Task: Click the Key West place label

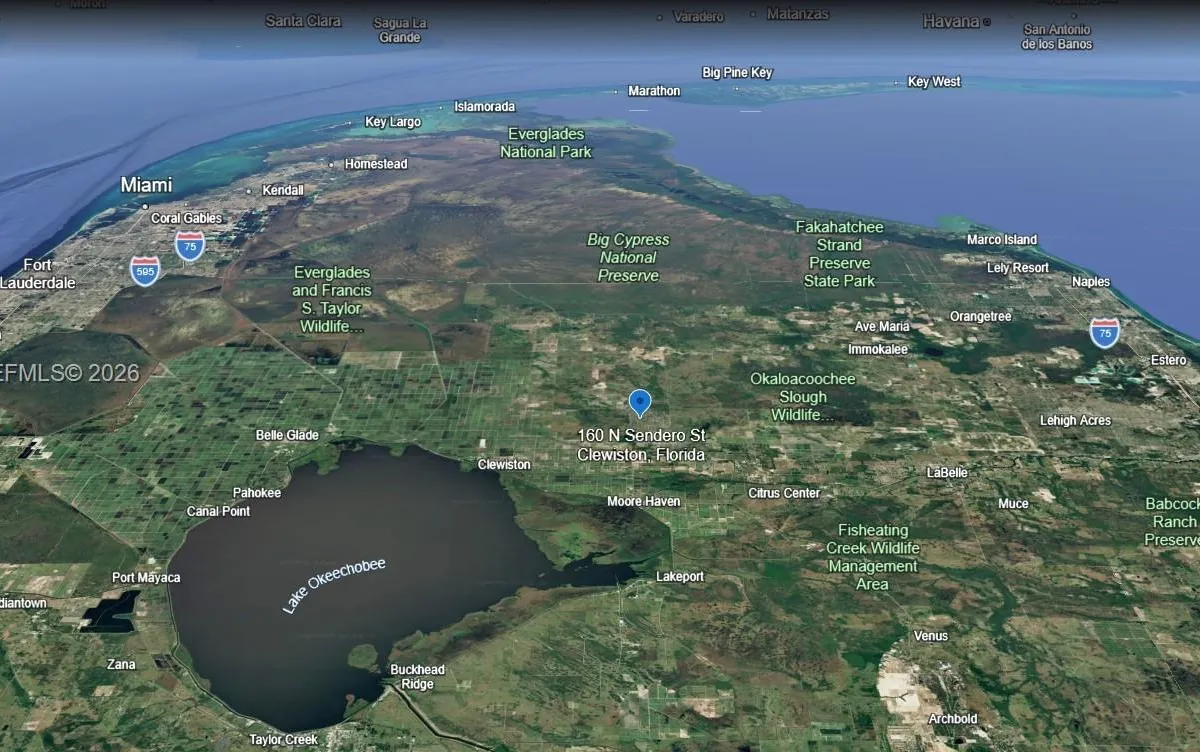Action: [x=933, y=82]
